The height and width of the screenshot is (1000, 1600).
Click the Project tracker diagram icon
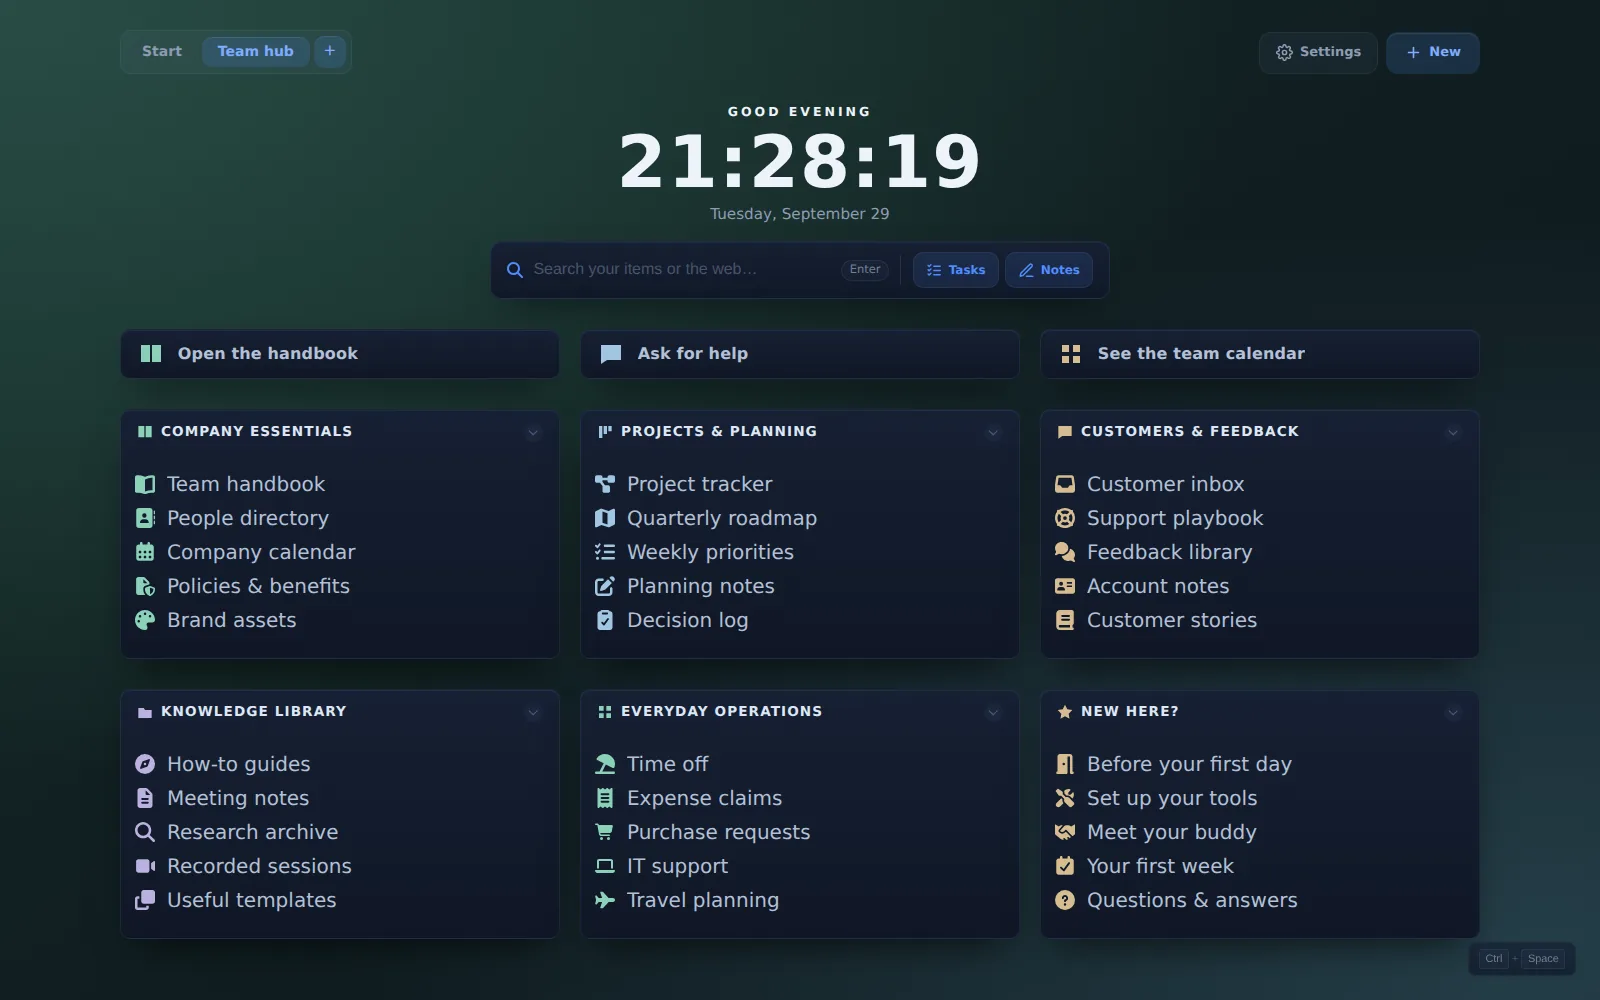coord(605,484)
